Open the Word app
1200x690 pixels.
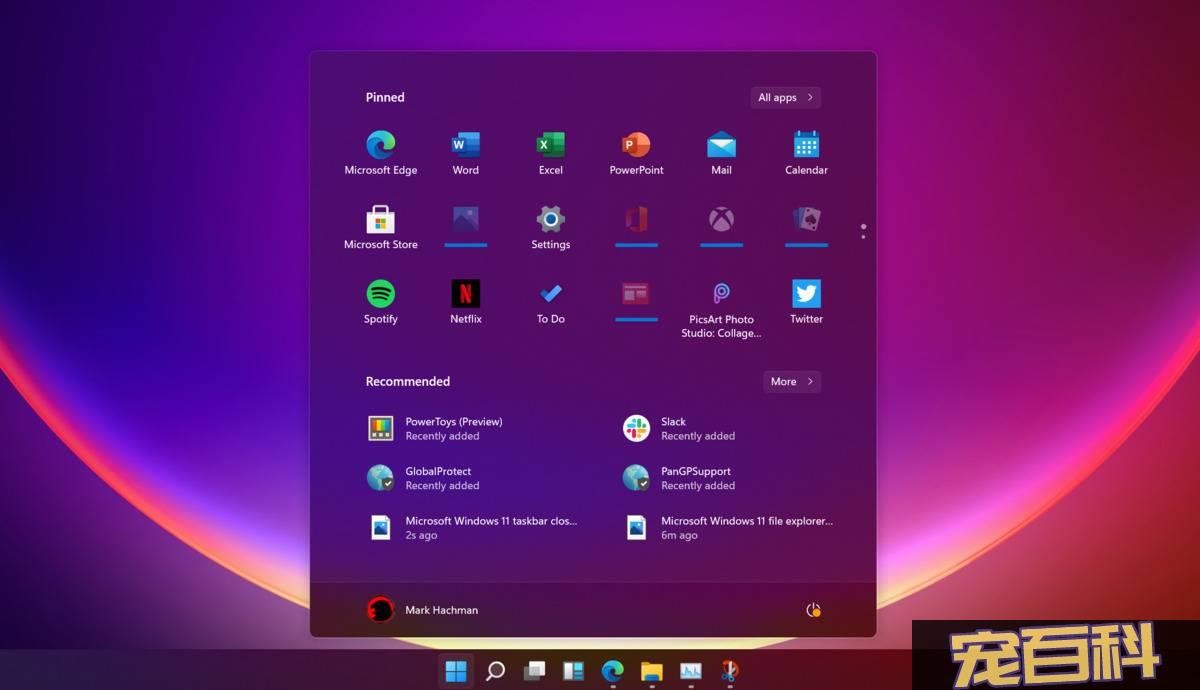[466, 145]
